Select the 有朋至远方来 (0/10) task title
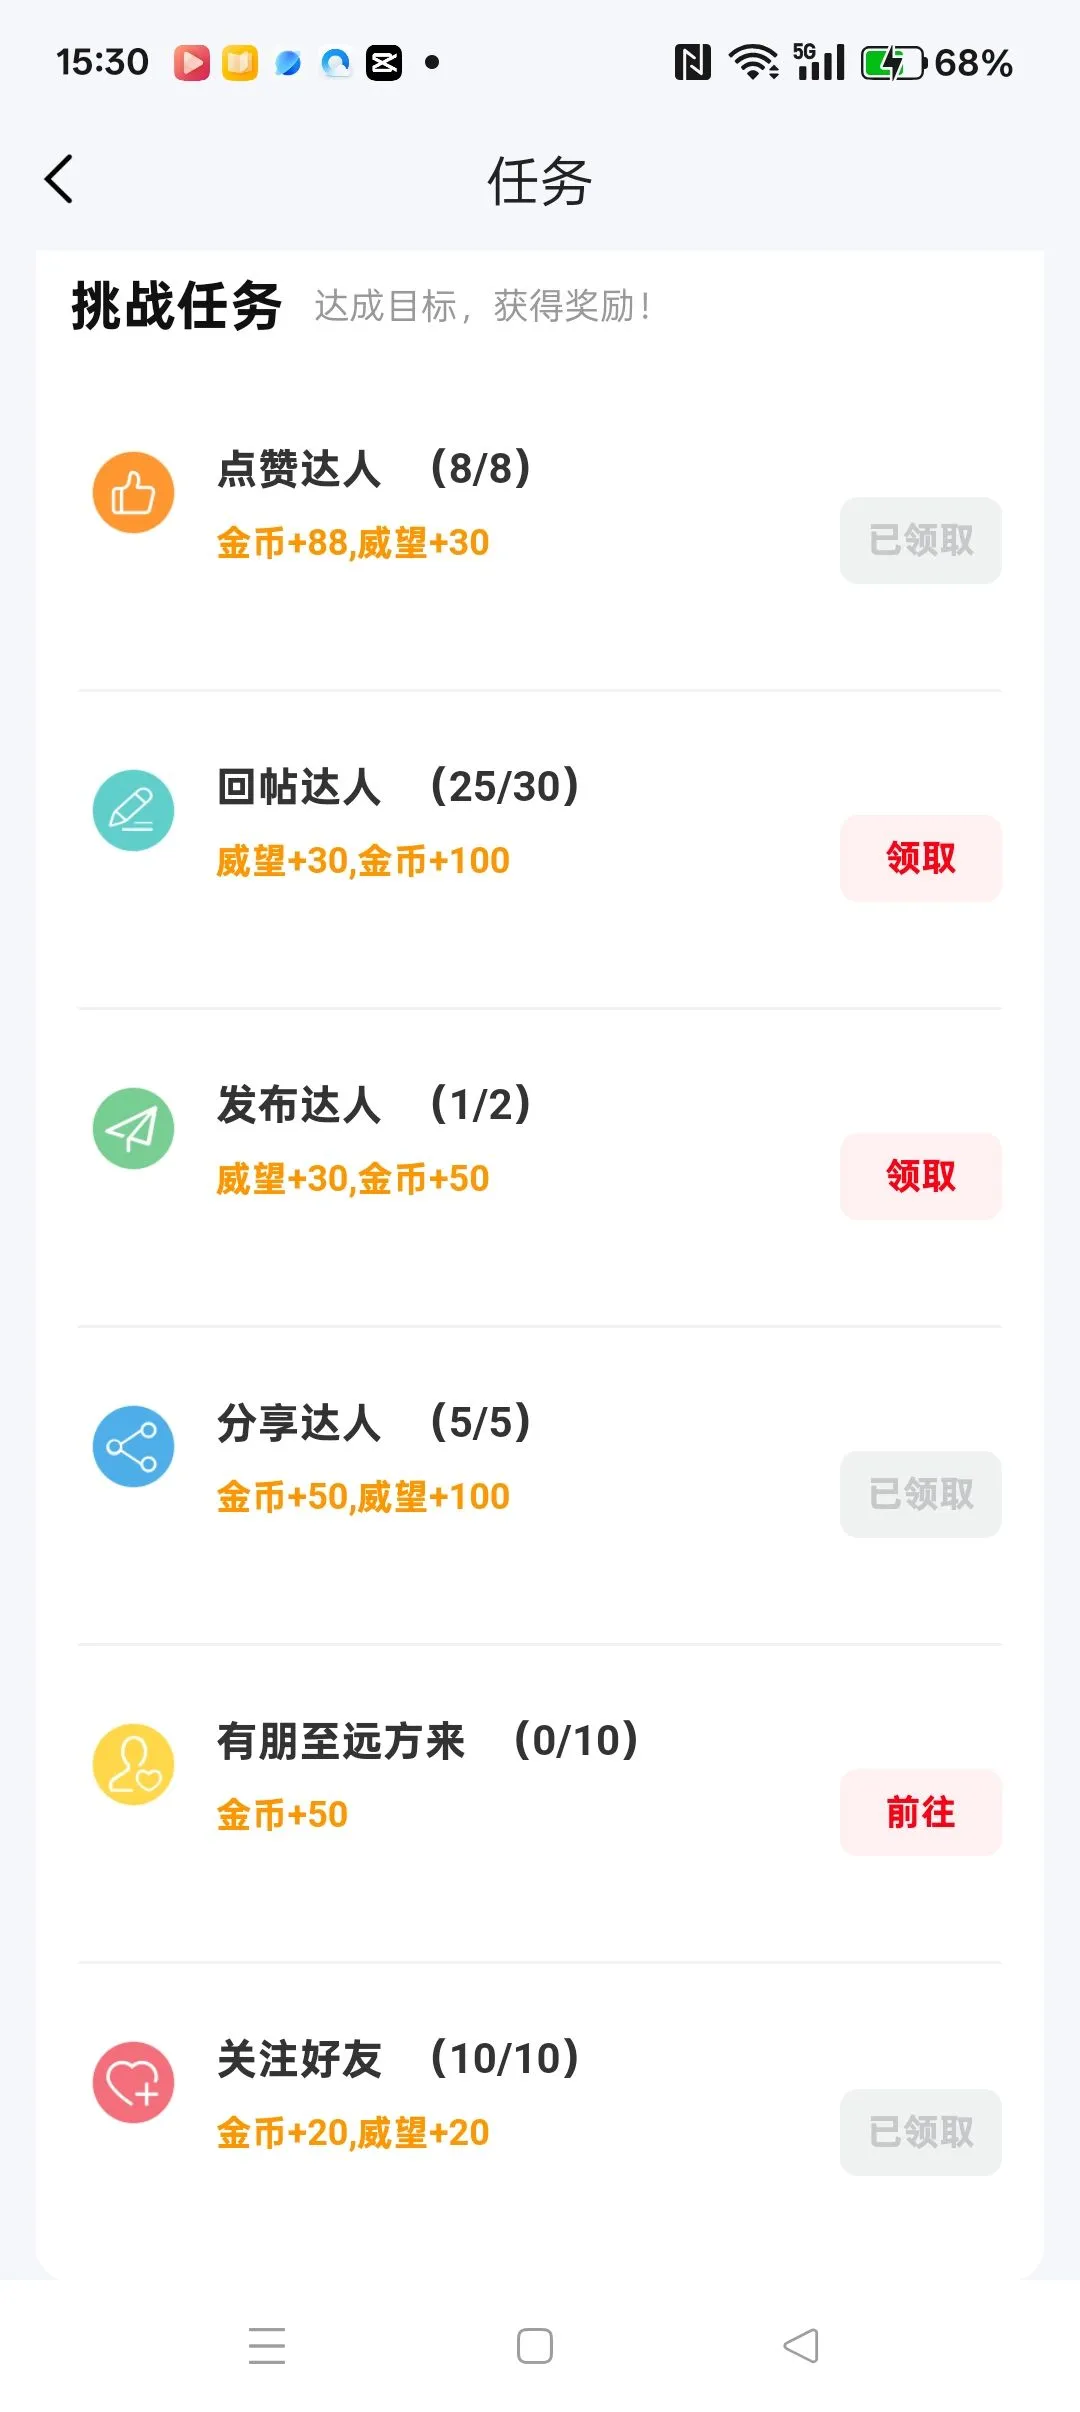This screenshot has width=1080, height=2412. [427, 1741]
